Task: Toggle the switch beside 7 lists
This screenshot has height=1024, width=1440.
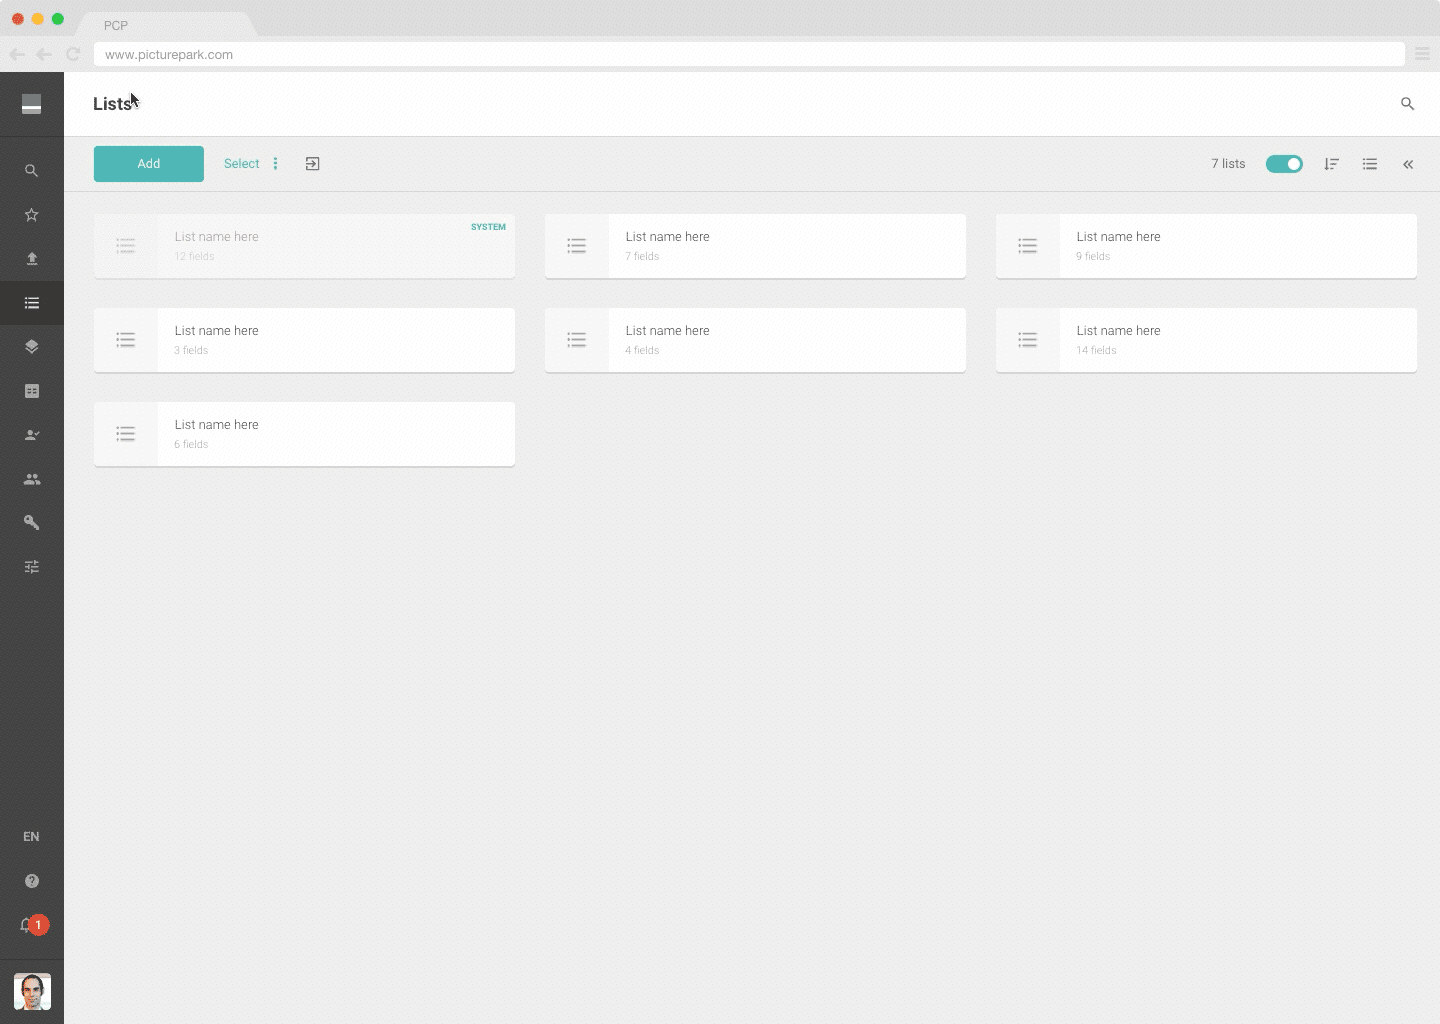Action: coord(1284,164)
